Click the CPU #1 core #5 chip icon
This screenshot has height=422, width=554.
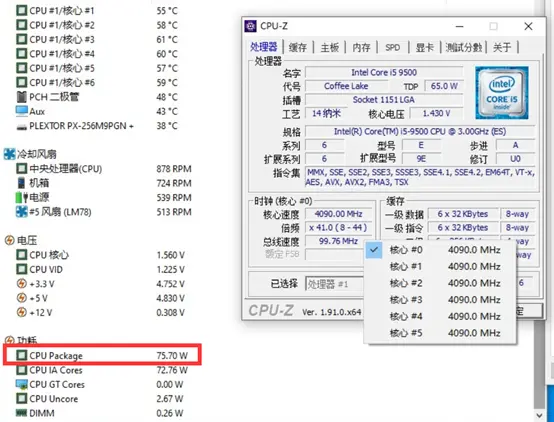(22, 68)
